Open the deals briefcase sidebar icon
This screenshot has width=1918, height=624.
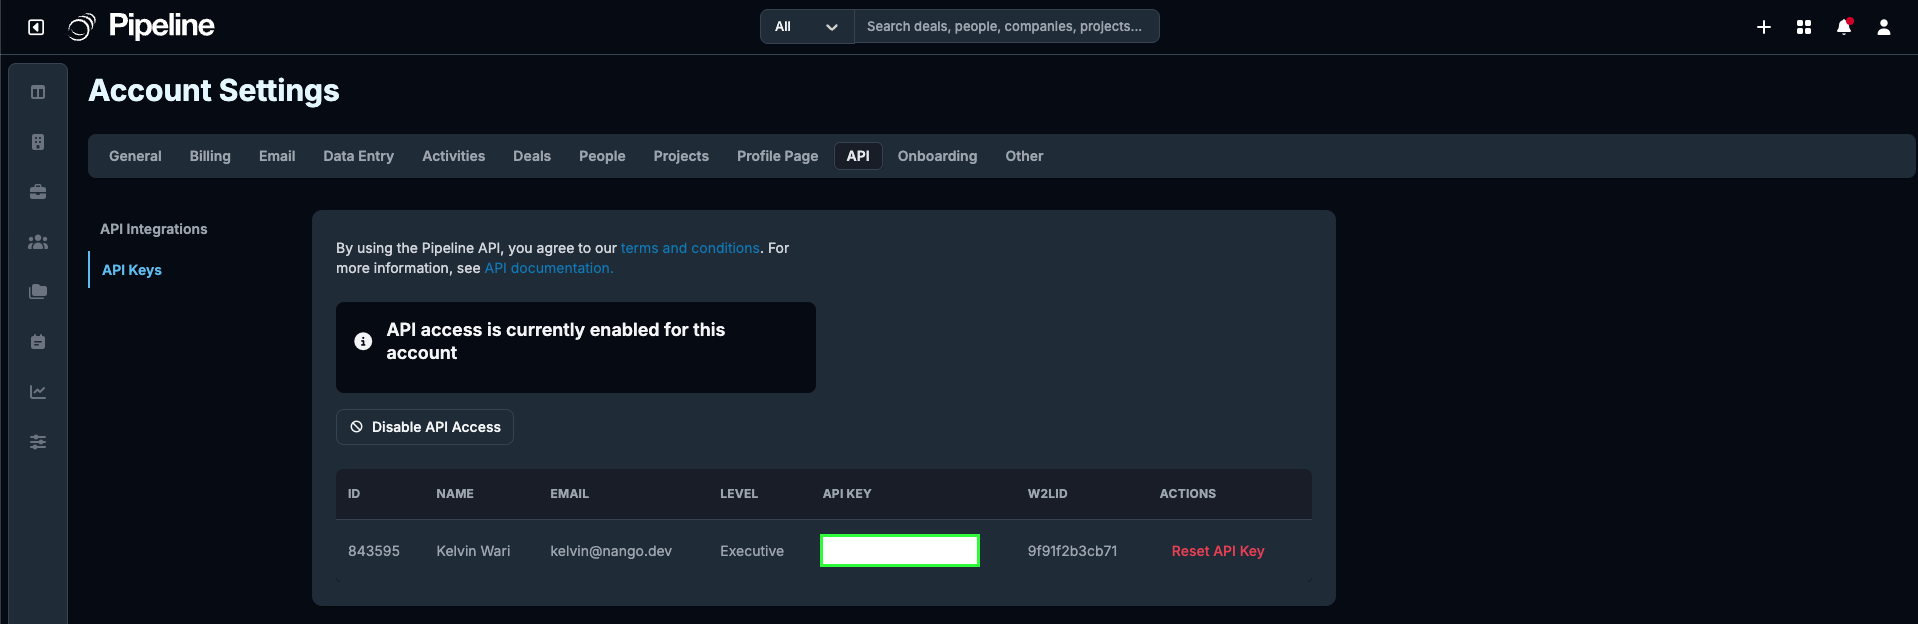[38, 192]
